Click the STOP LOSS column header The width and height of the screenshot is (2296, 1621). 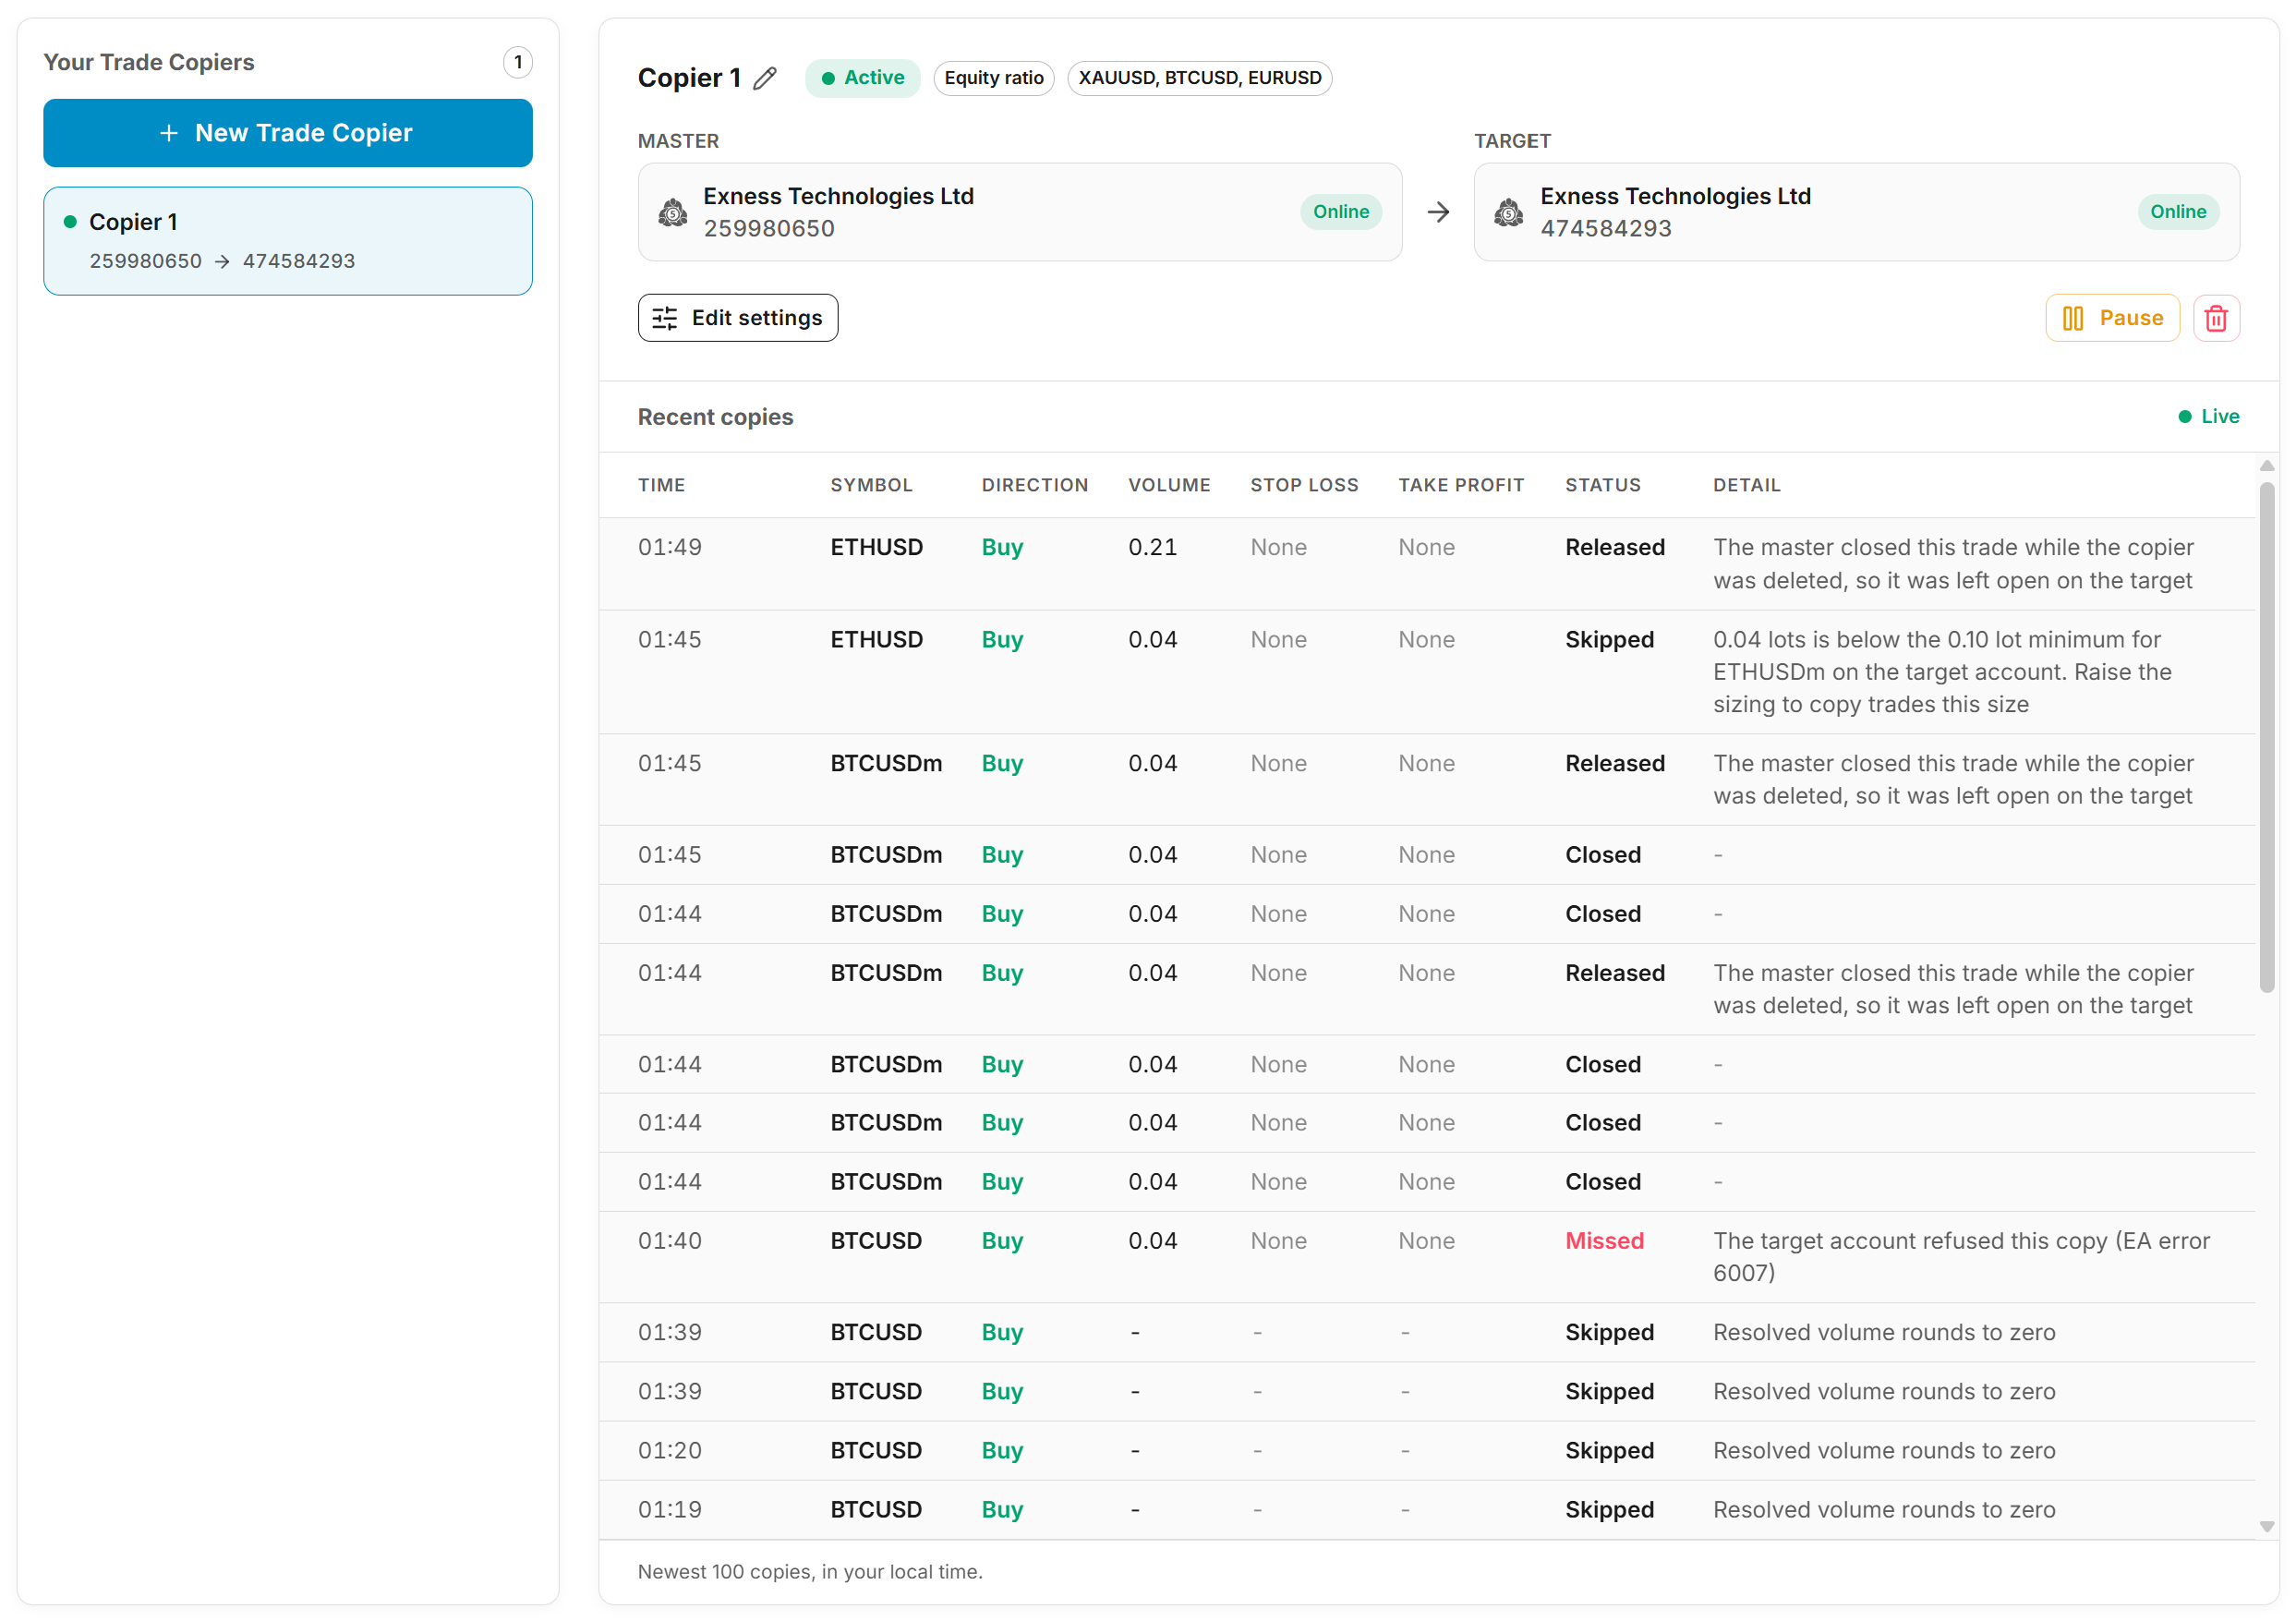1304,485
